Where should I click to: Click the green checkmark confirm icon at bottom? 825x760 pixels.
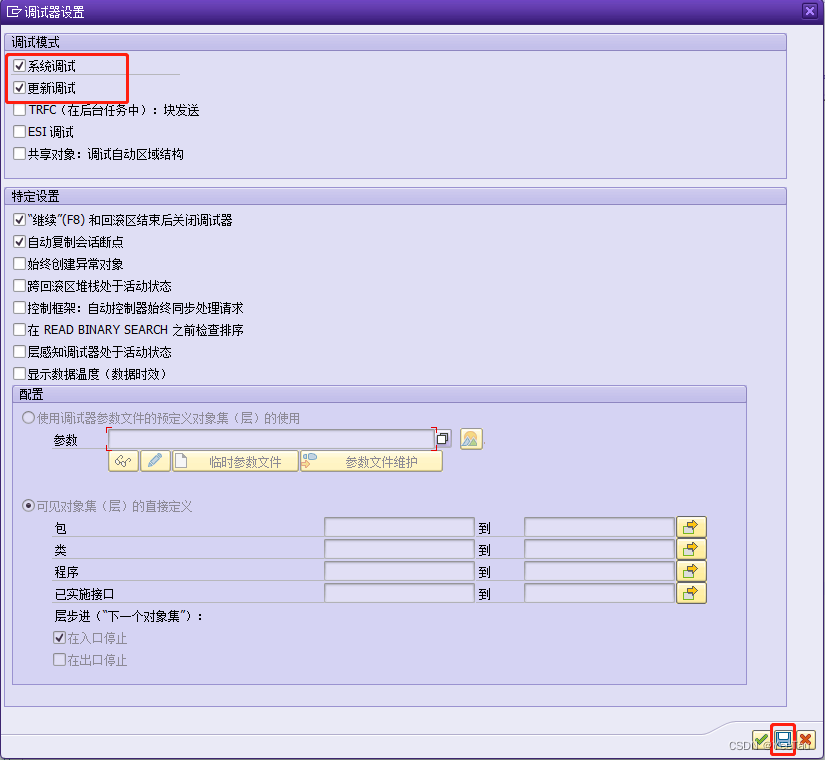tap(762, 740)
